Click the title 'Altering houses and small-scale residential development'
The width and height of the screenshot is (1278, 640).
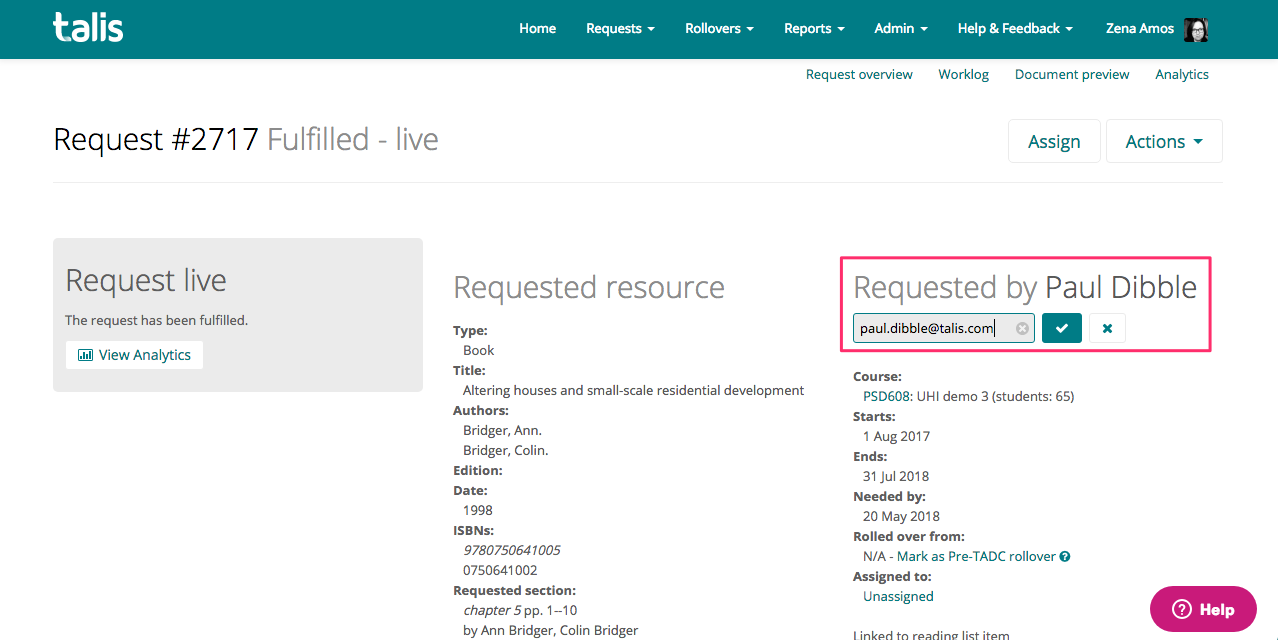[634, 390]
